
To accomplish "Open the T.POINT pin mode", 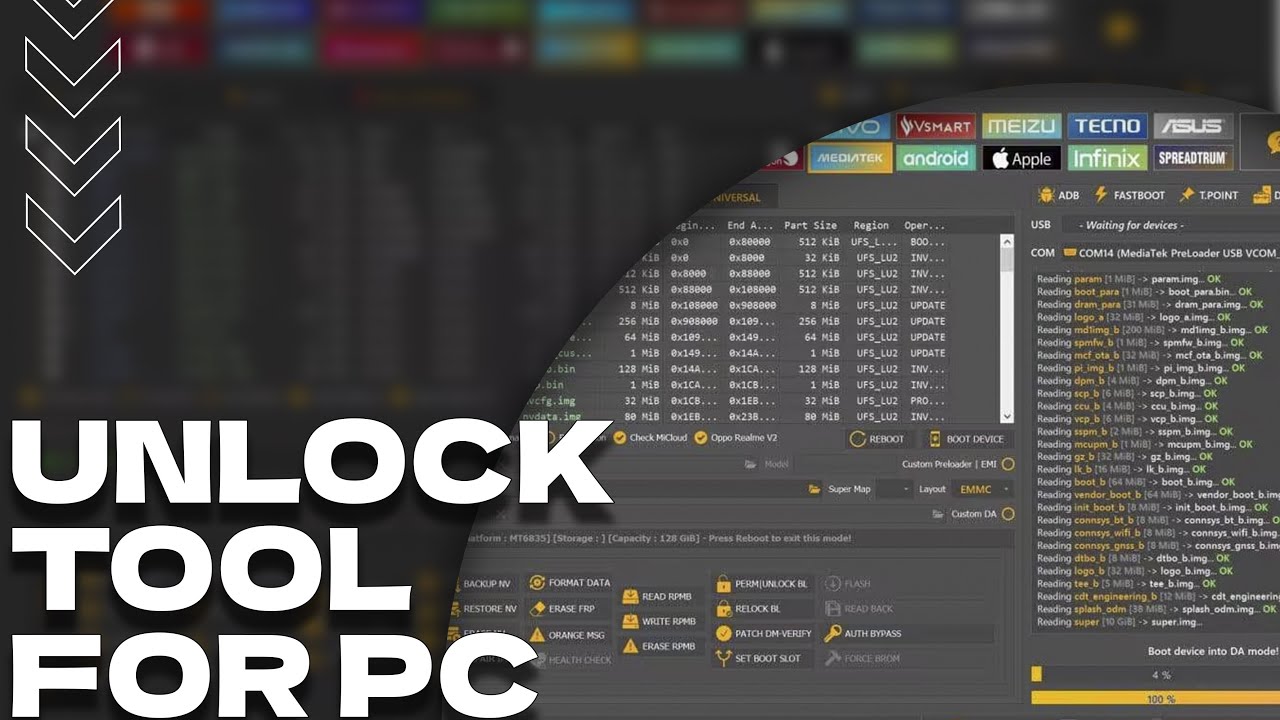I will click(x=1209, y=195).
